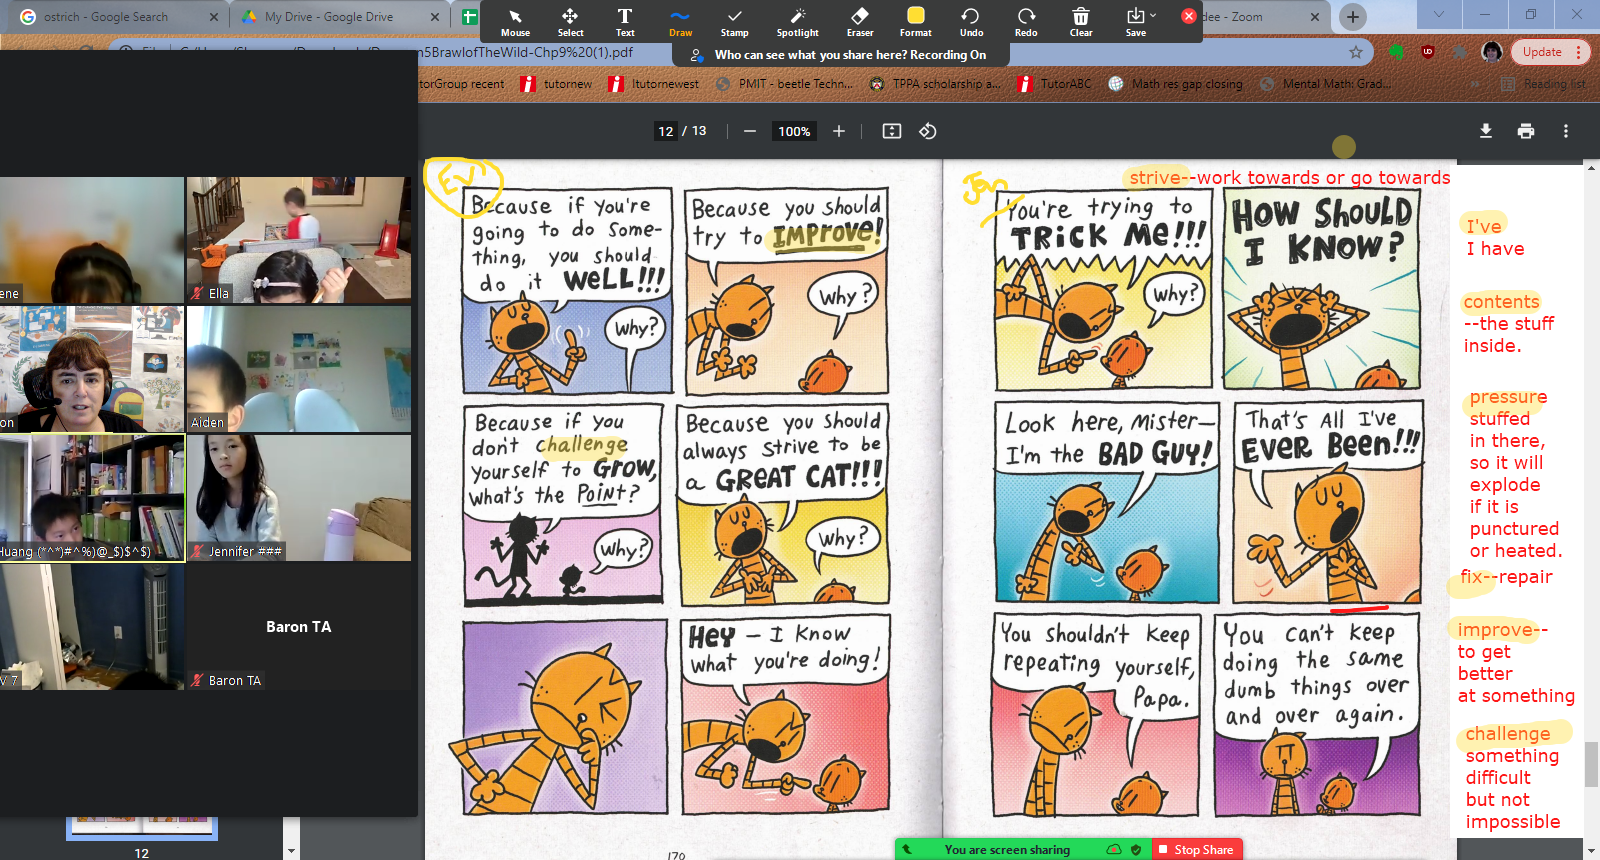Open Math res gap closing bookmark

[x=1176, y=84]
